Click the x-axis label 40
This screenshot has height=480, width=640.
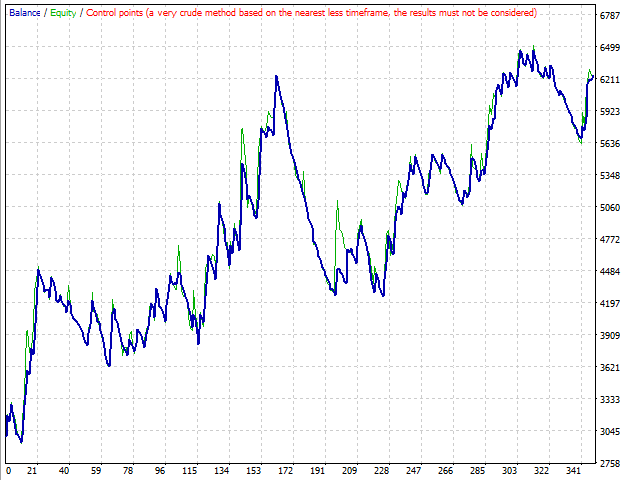click(x=64, y=471)
